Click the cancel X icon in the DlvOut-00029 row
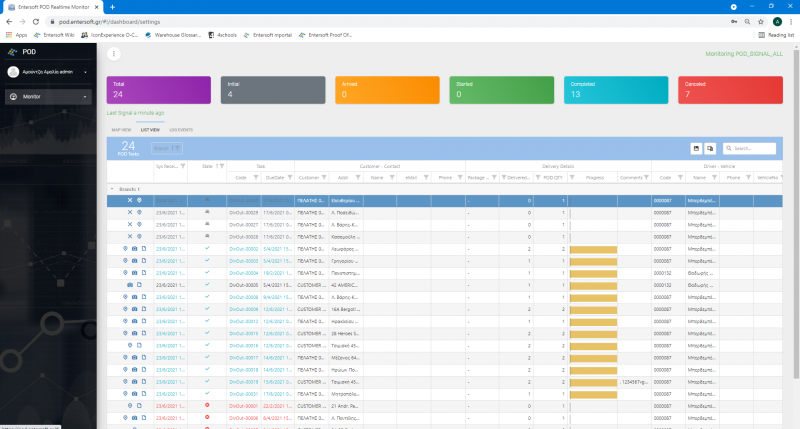This screenshot has width=800, height=429. [x=130, y=212]
